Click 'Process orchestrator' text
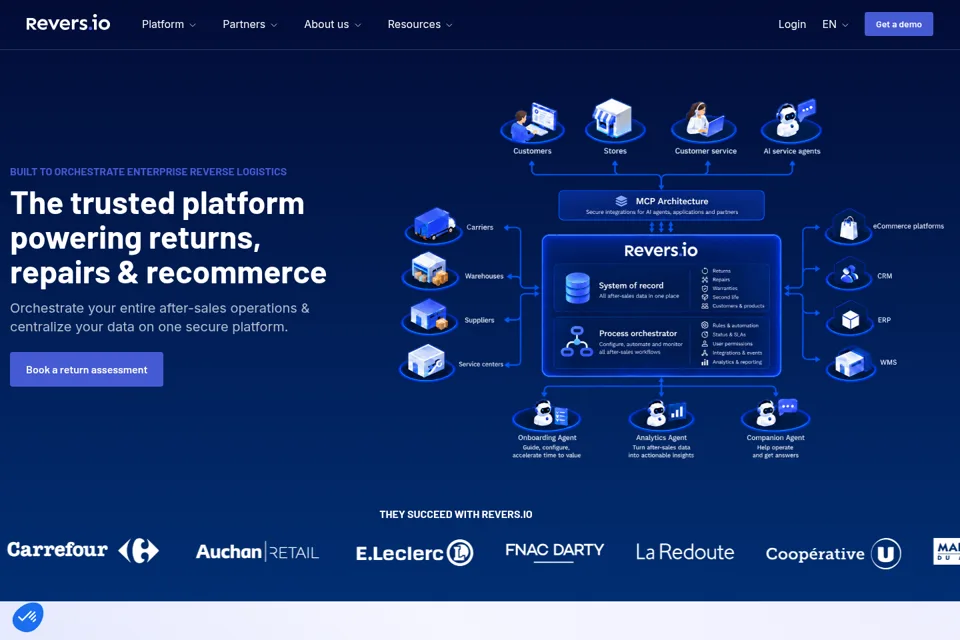This screenshot has width=960, height=640. tap(638, 333)
